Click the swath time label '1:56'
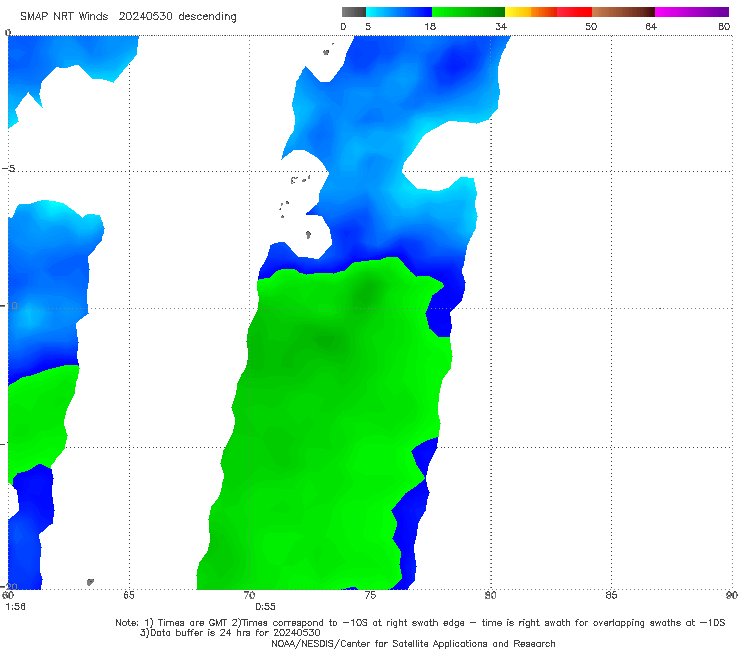740x650 pixels. pos(15,607)
